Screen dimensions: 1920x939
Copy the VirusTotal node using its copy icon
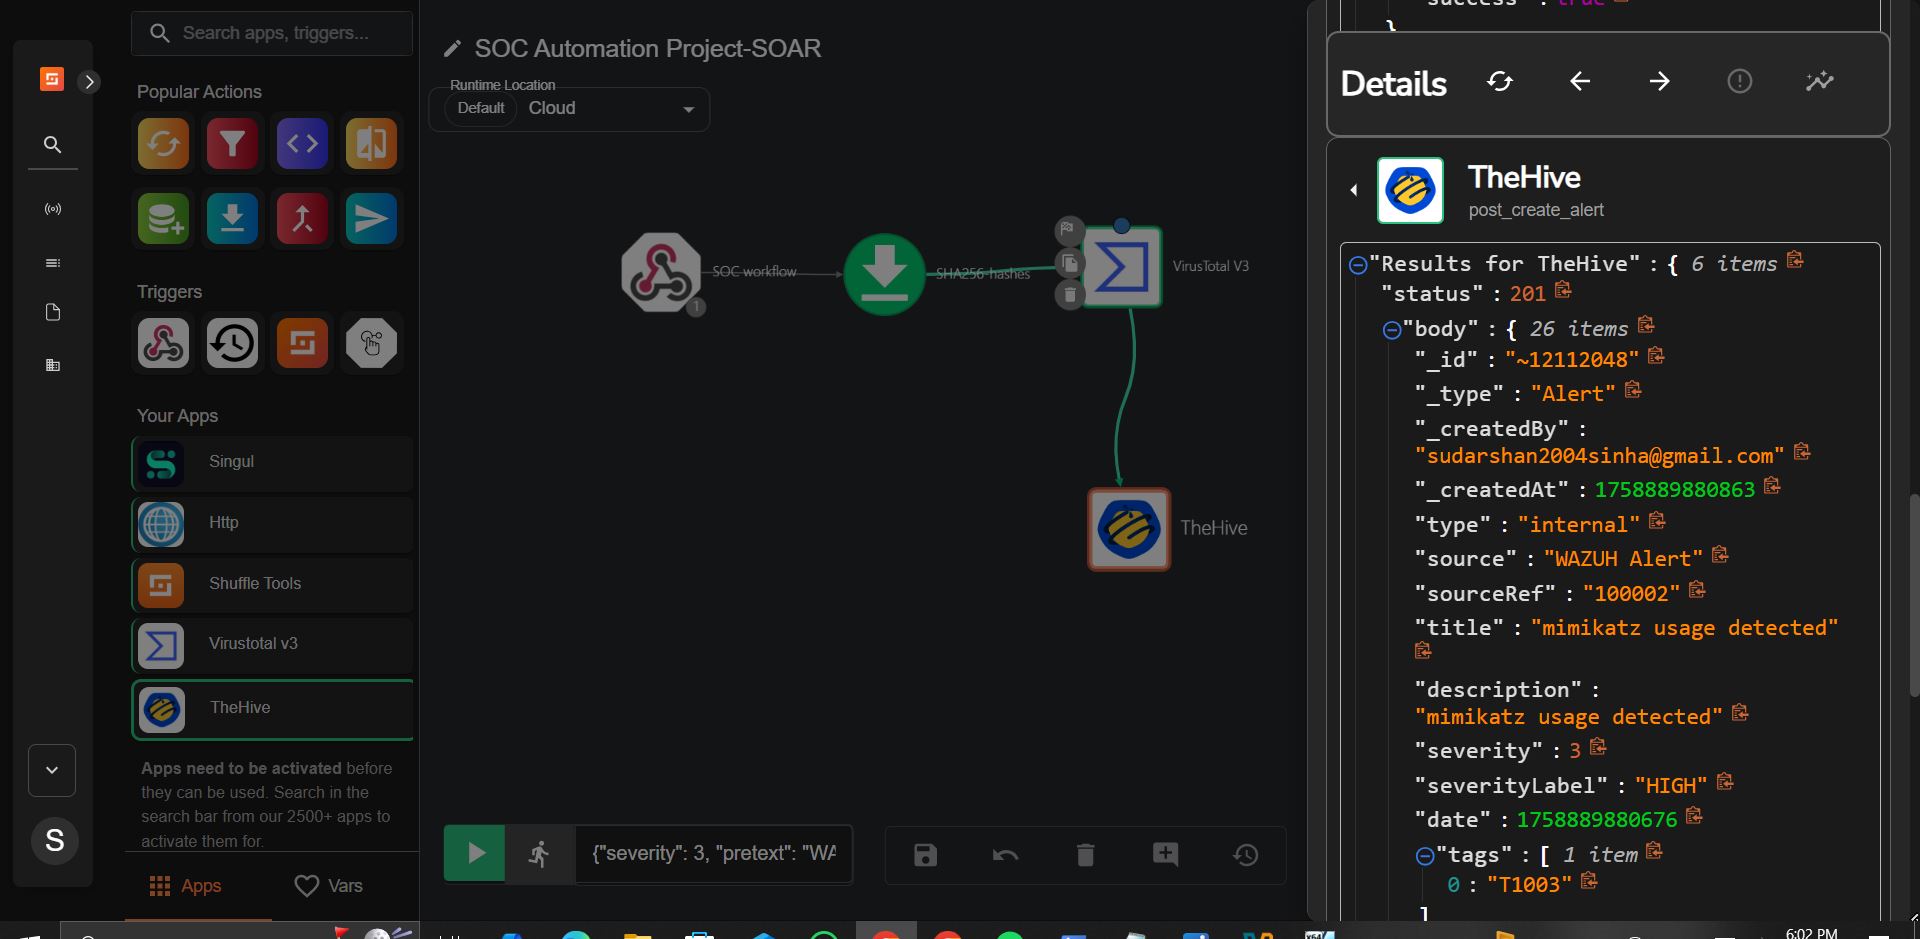[1070, 263]
